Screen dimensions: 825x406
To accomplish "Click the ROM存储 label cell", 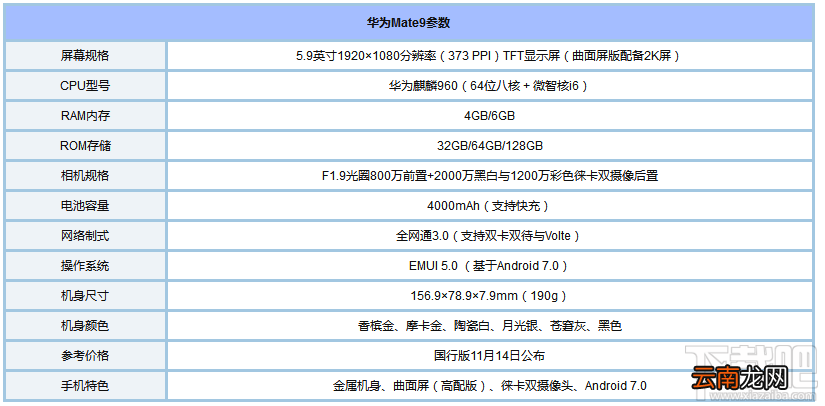I will 85,146.
